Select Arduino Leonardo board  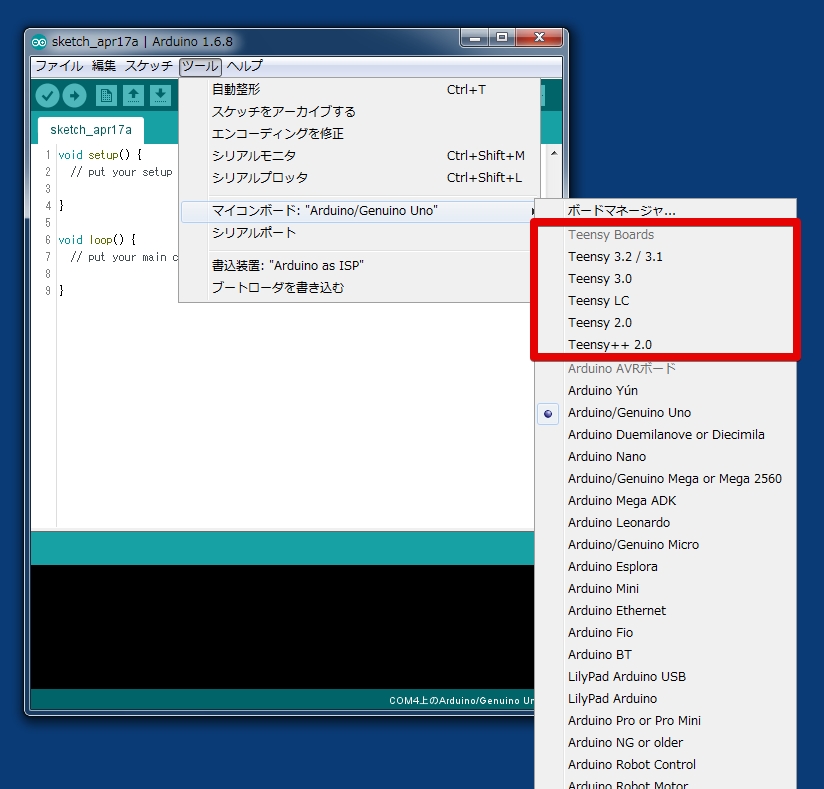[x=665, y=523]
